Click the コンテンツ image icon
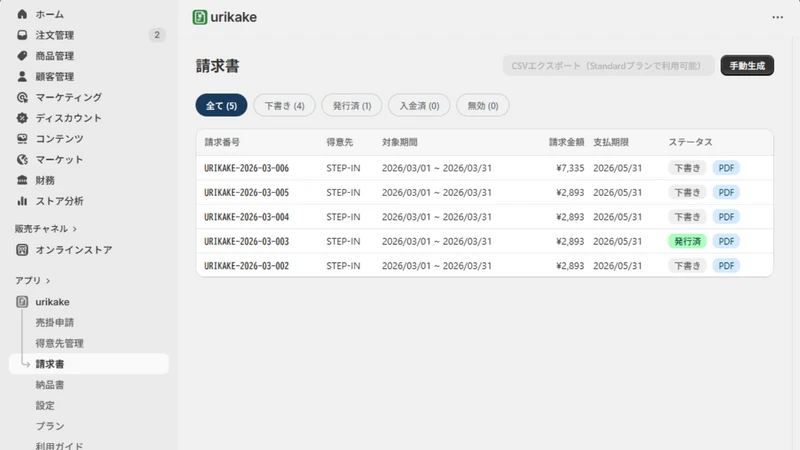The width and height of the screenshot is (800, 450). (22, 139)
